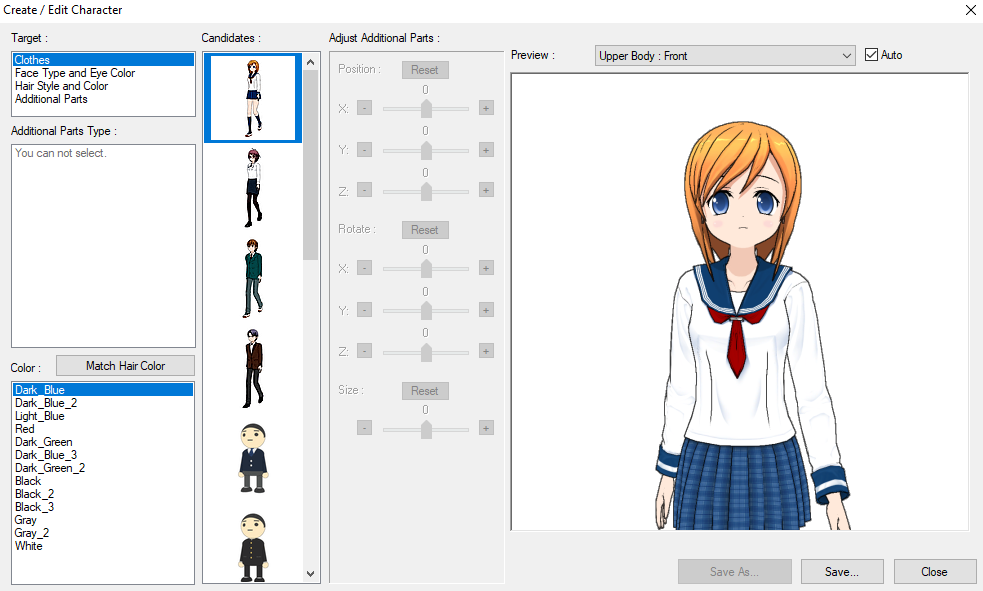This screenshot has height=591, width=983.
Task: Click the Save... button
Action: 842,572
